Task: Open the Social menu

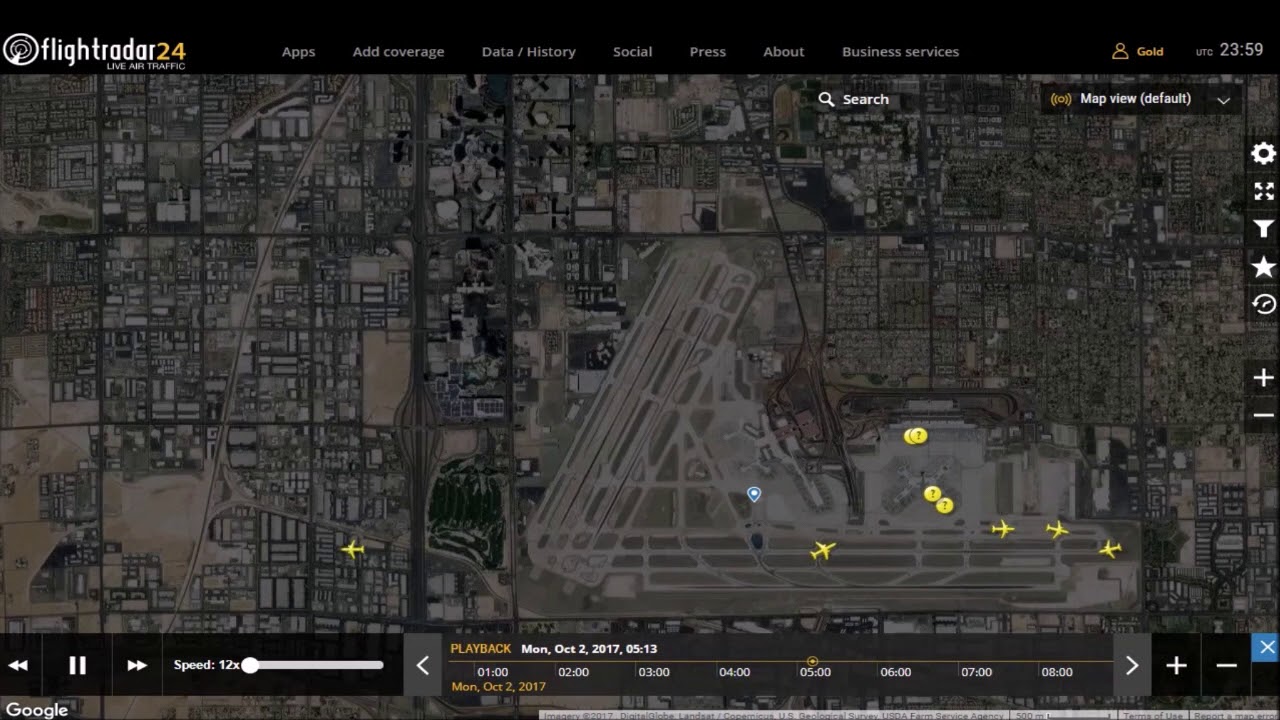Action: (632, 52)
